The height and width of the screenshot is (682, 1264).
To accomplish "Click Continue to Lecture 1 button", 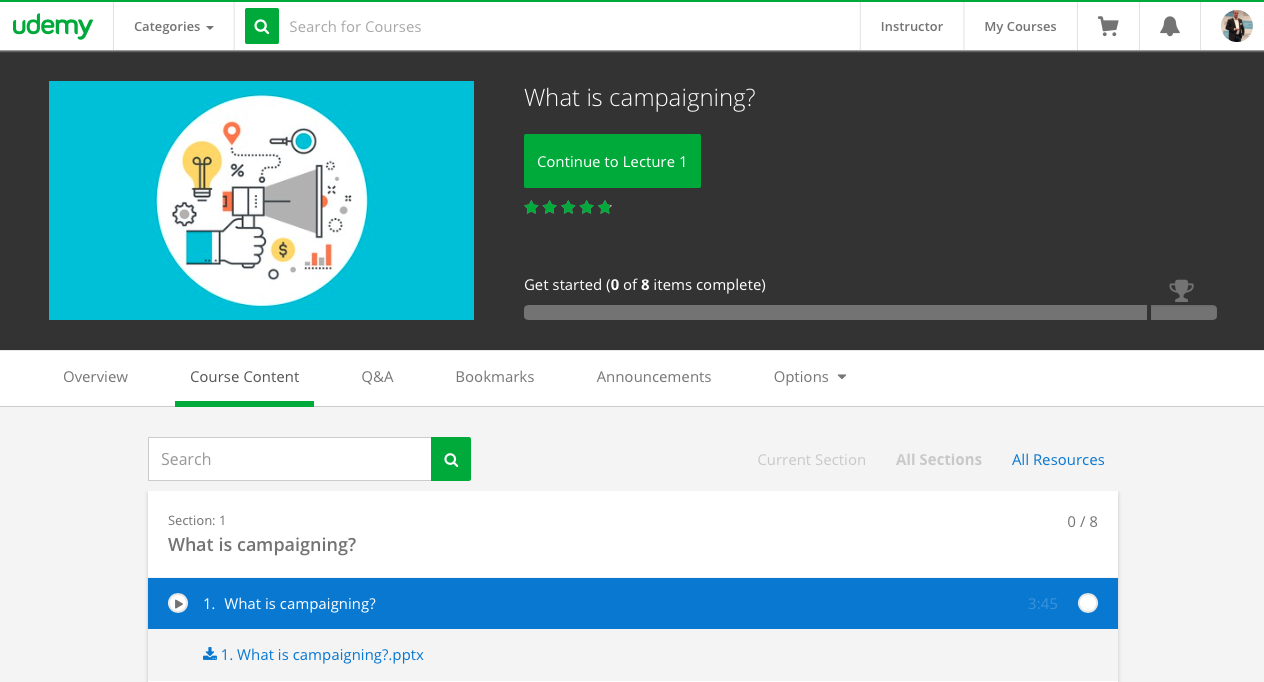I will [x=612, y=161].
